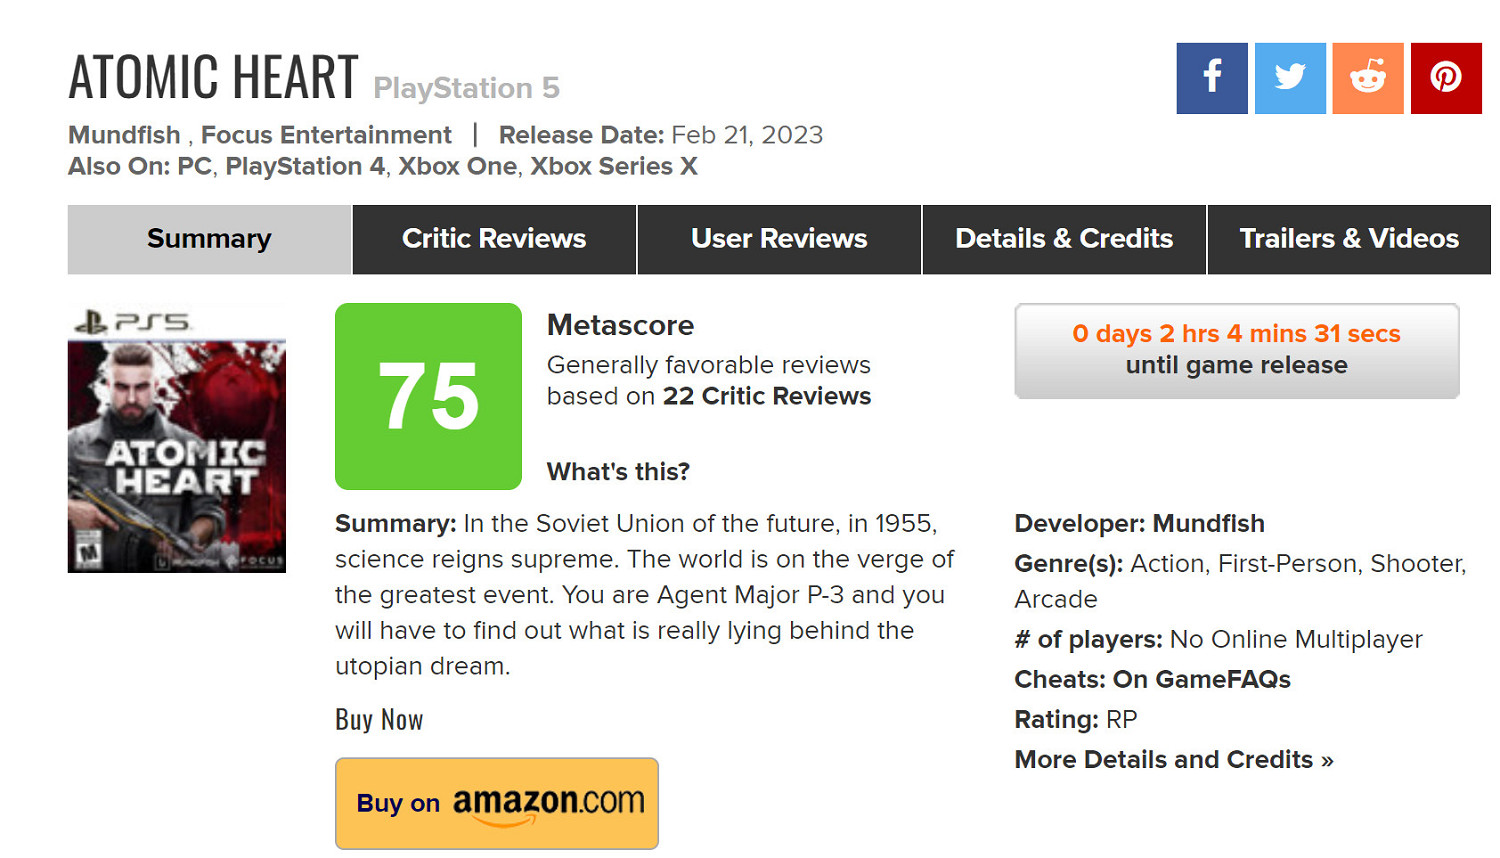Open the Focus Entertainment publisher link
1500x858 pixels.
[x=326, y=135]
